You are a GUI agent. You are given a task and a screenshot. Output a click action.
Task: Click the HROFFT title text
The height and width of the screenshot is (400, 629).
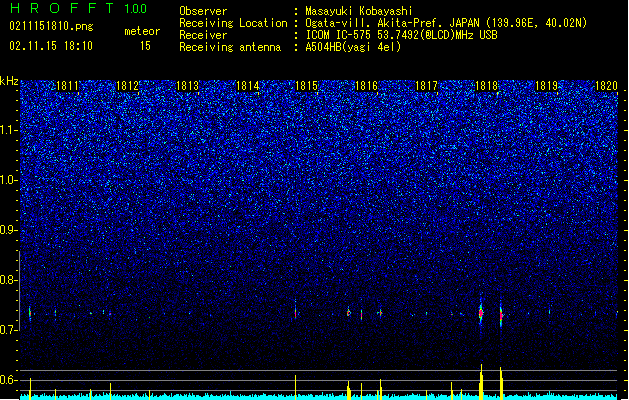pos(62,8)
